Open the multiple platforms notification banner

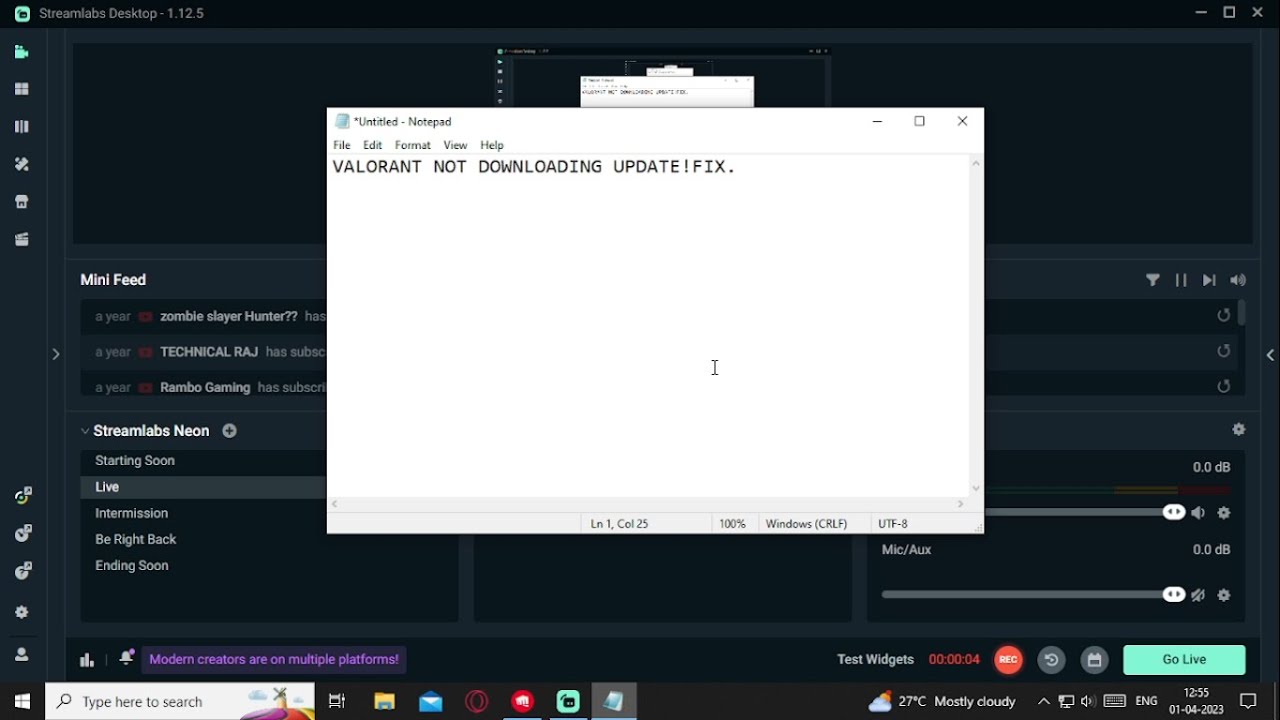[274, 660]
